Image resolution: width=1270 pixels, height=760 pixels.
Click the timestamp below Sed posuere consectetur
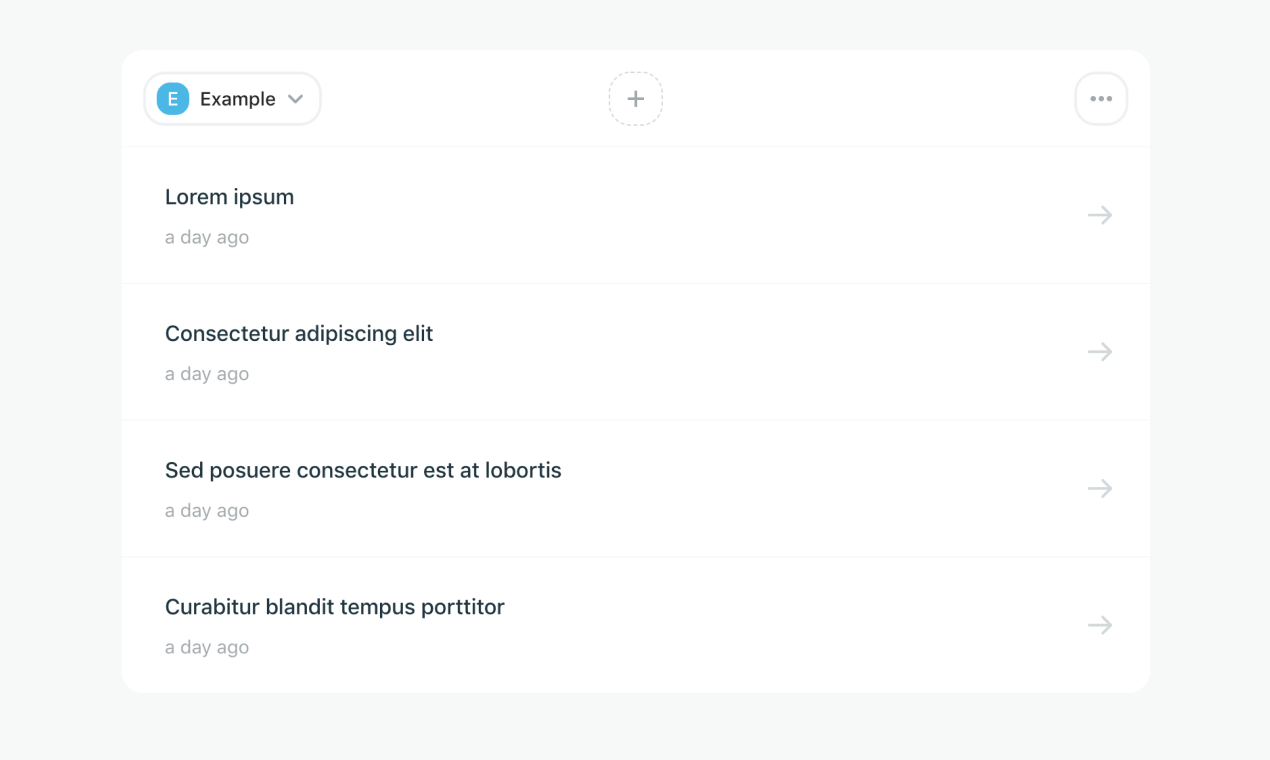[207, 511]
